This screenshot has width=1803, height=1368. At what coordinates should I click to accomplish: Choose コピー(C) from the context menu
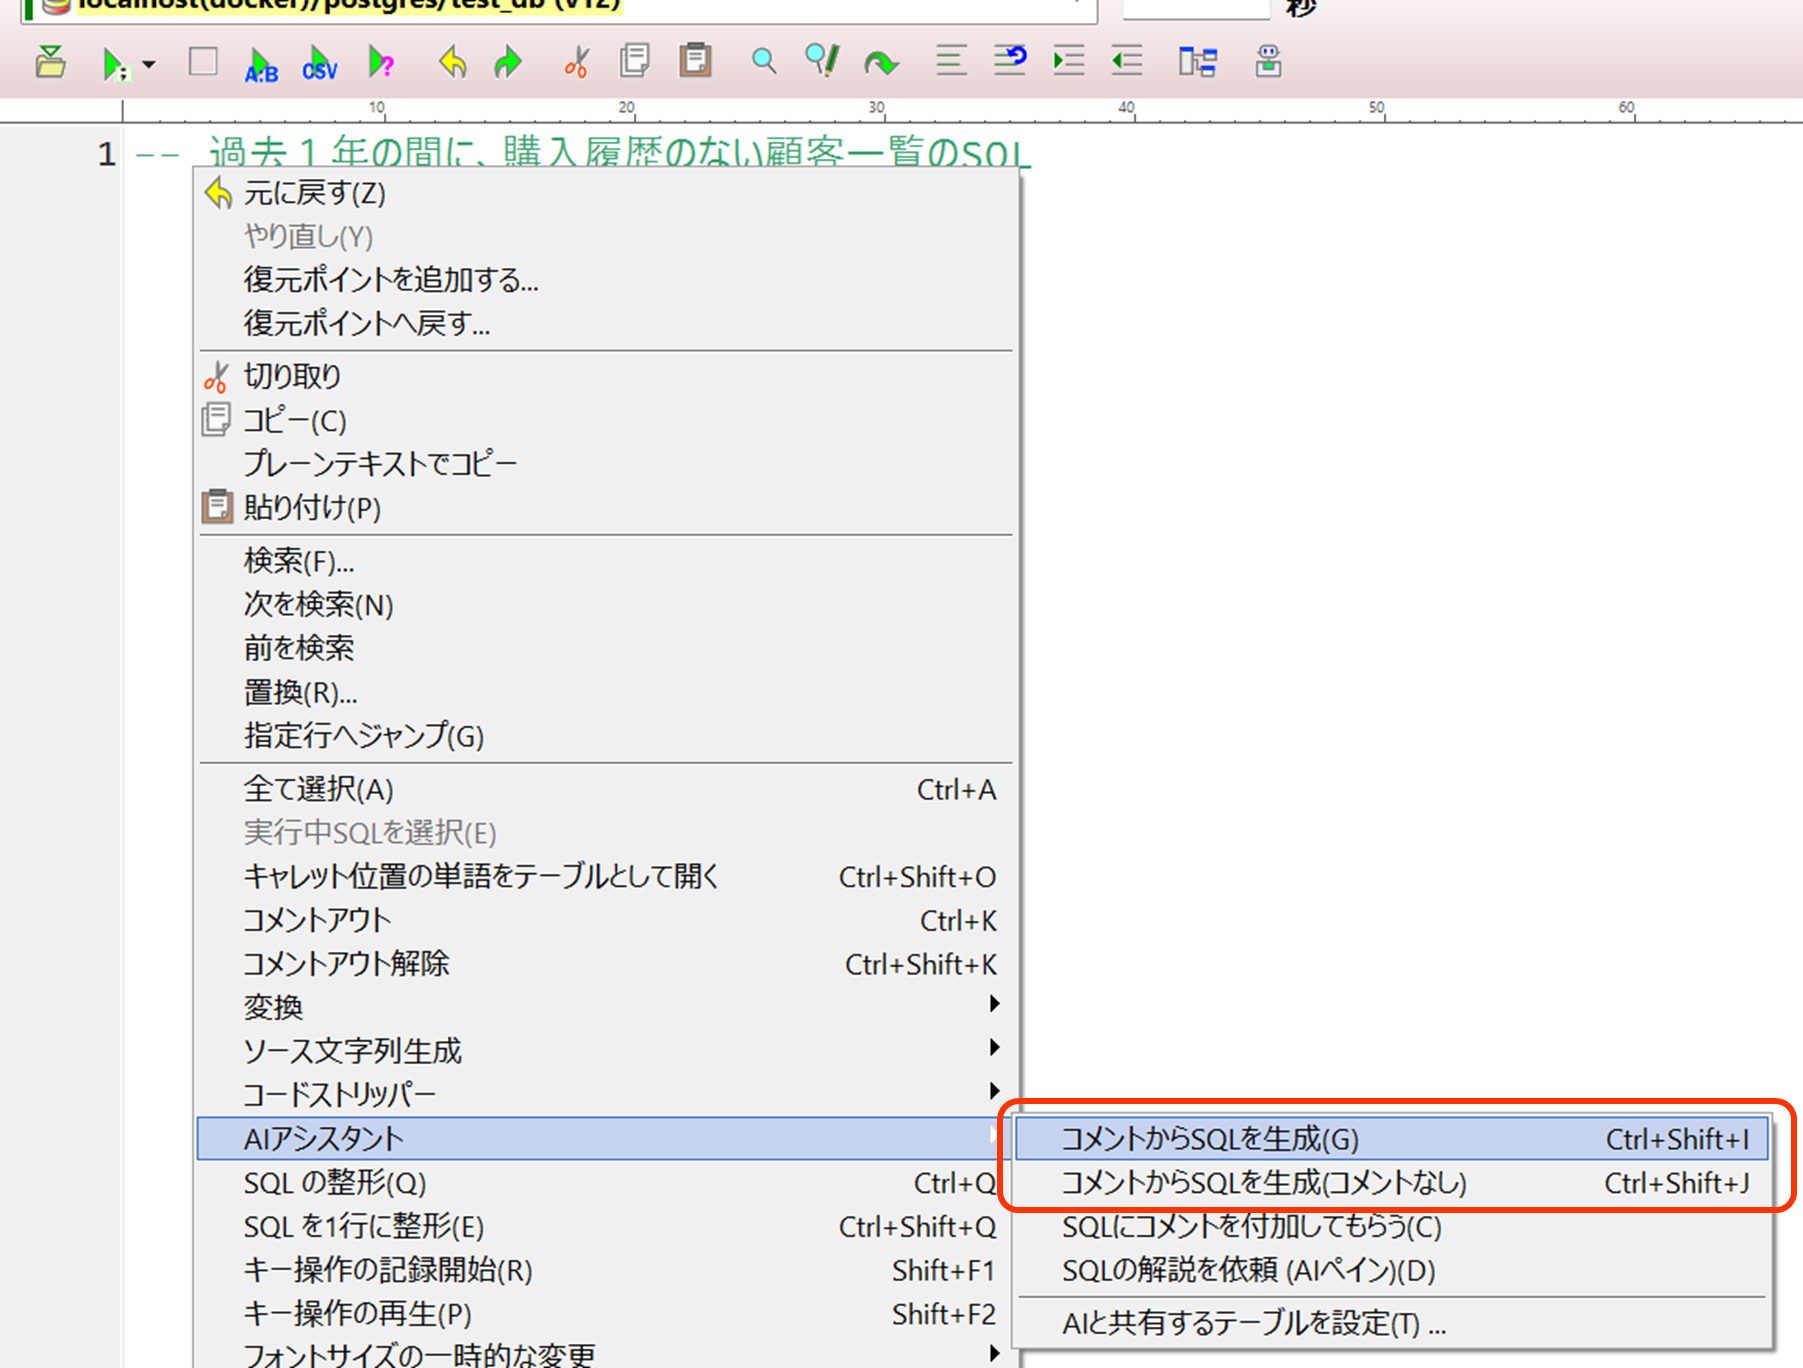pos(606,420)
